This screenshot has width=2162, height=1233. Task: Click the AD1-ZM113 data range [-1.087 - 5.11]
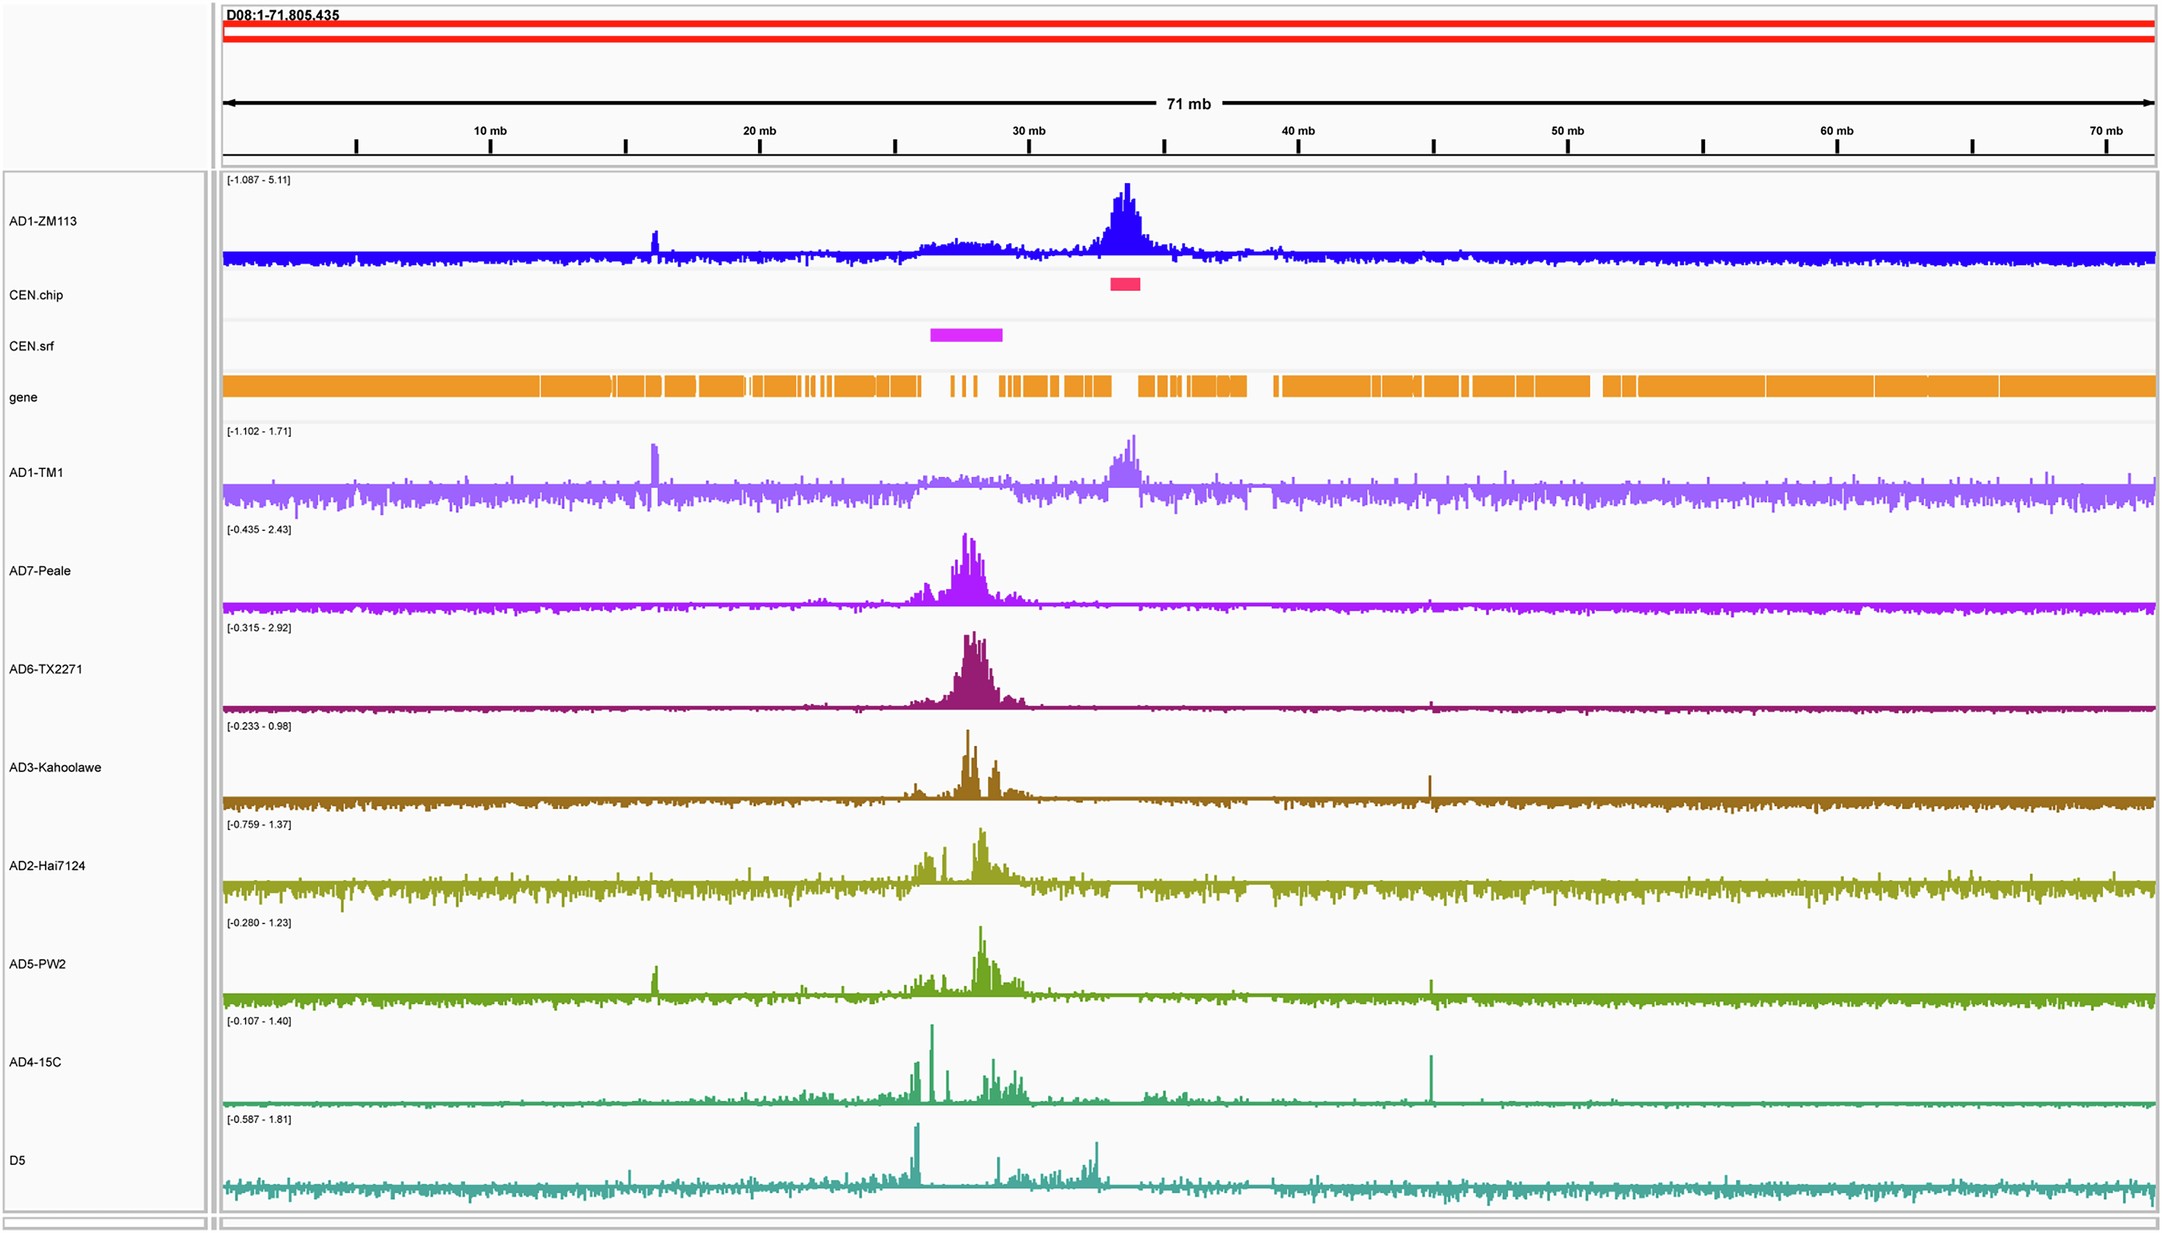259,180
